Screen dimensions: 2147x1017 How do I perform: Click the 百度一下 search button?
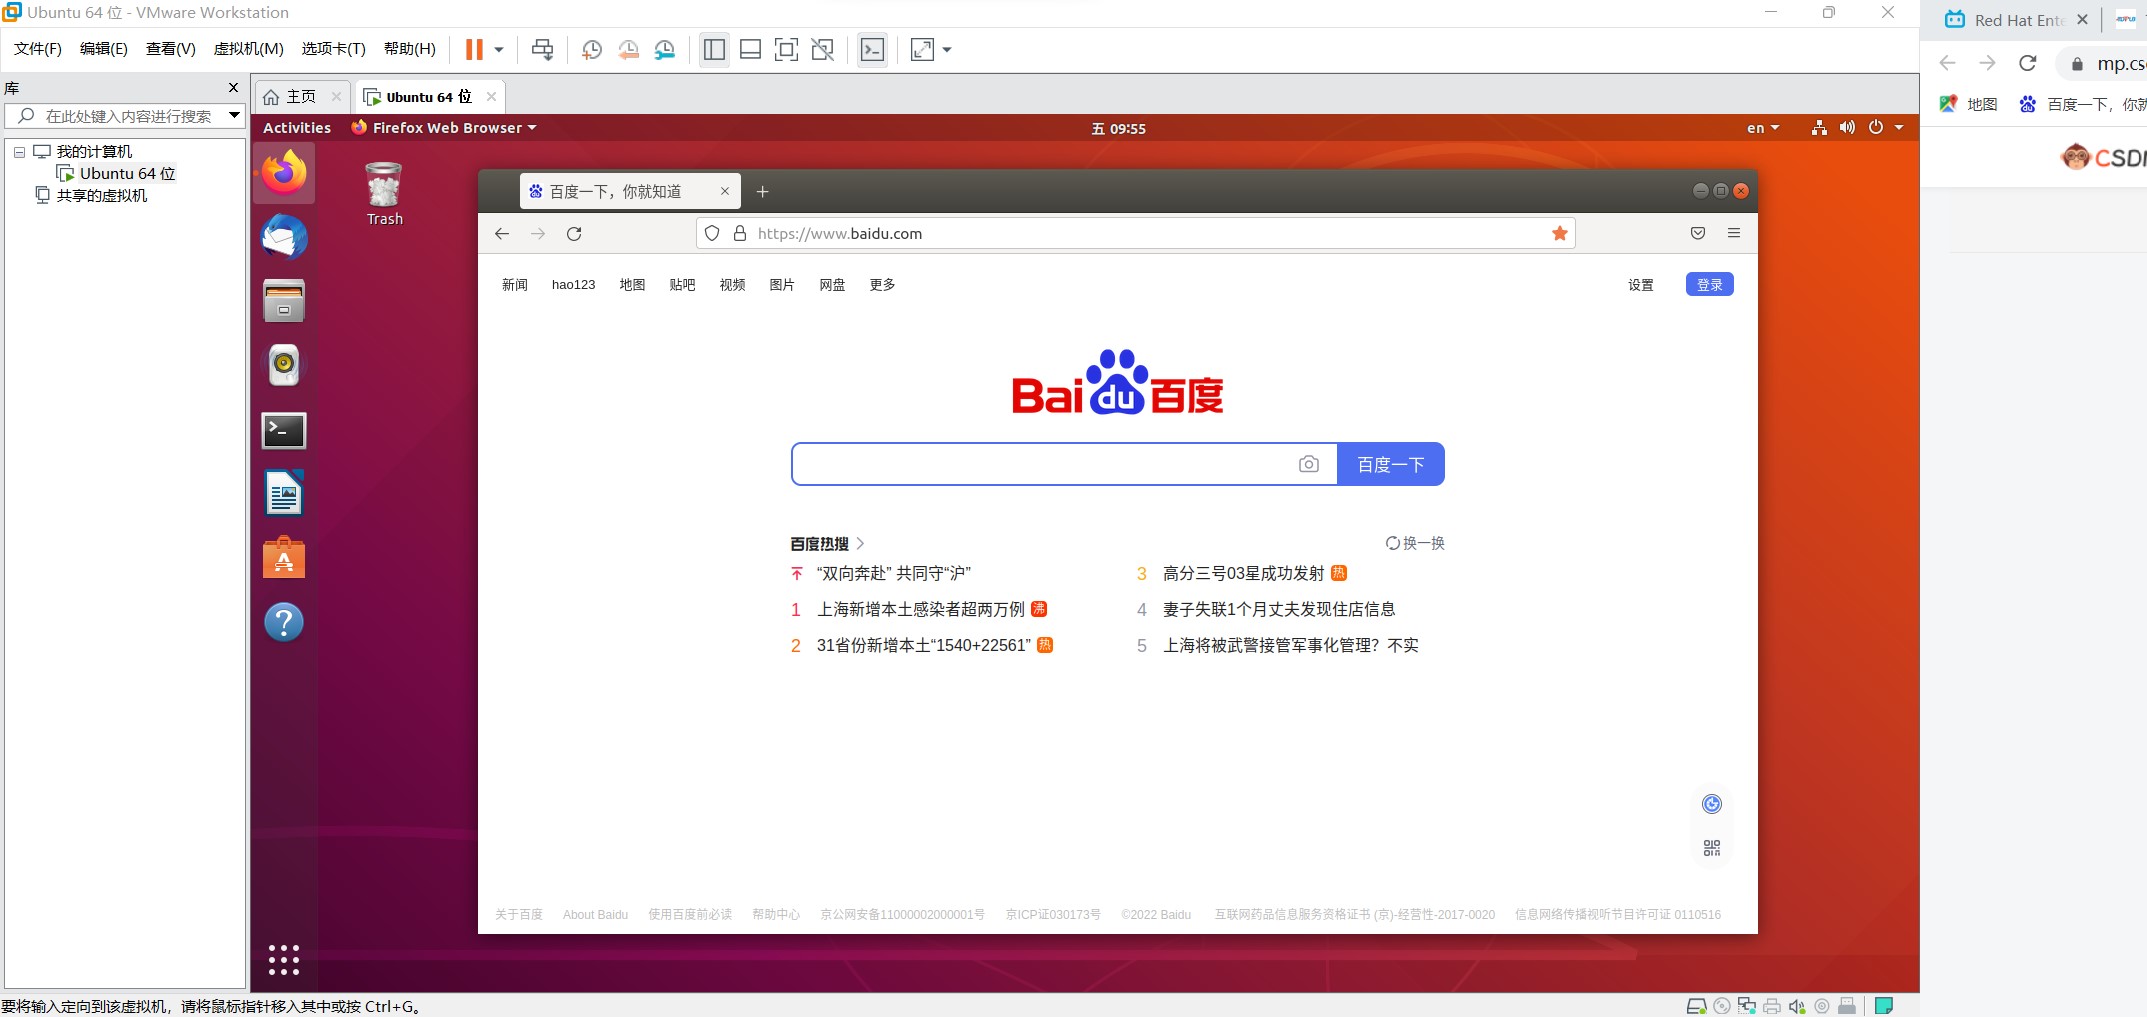pyautogui.click(x=1390, y=463)
